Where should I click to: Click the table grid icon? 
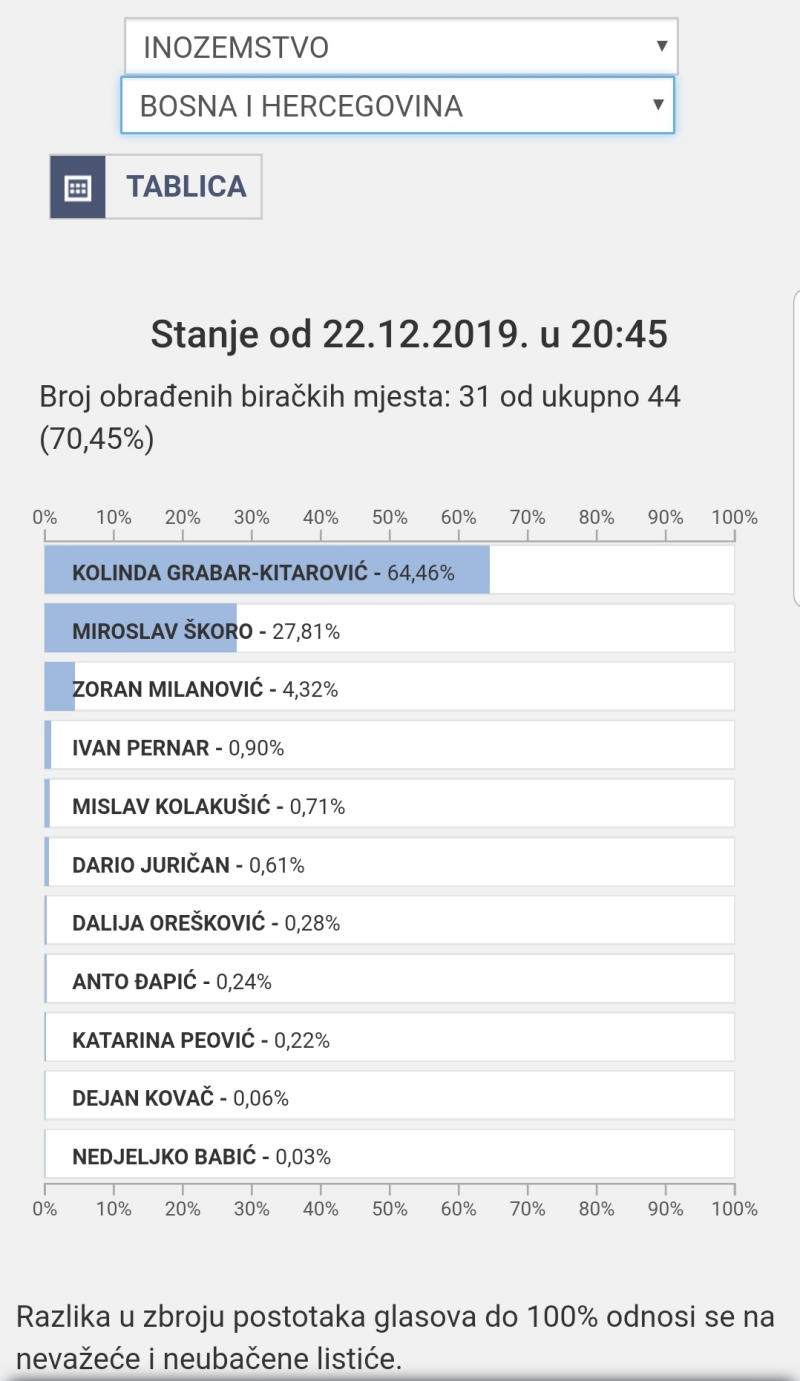point(78,187)
